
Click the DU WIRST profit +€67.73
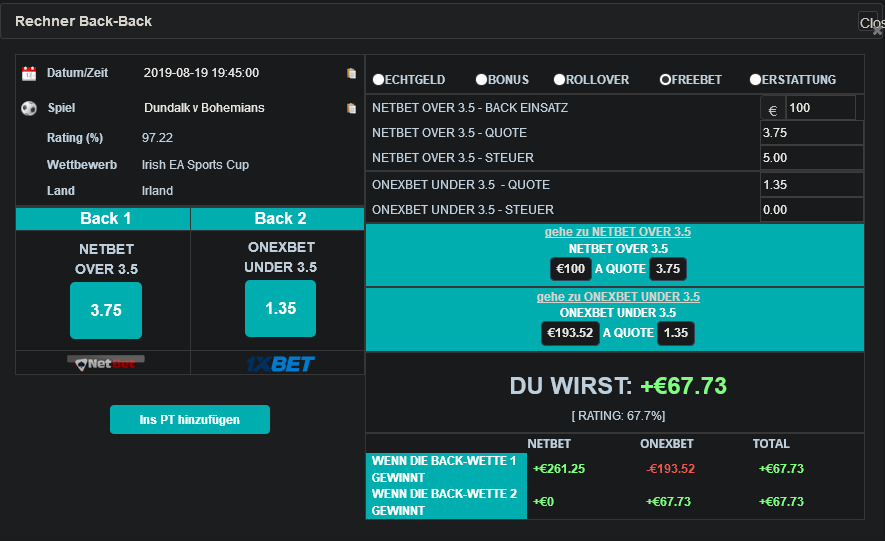pyautogui.click(x=684, y=386)
